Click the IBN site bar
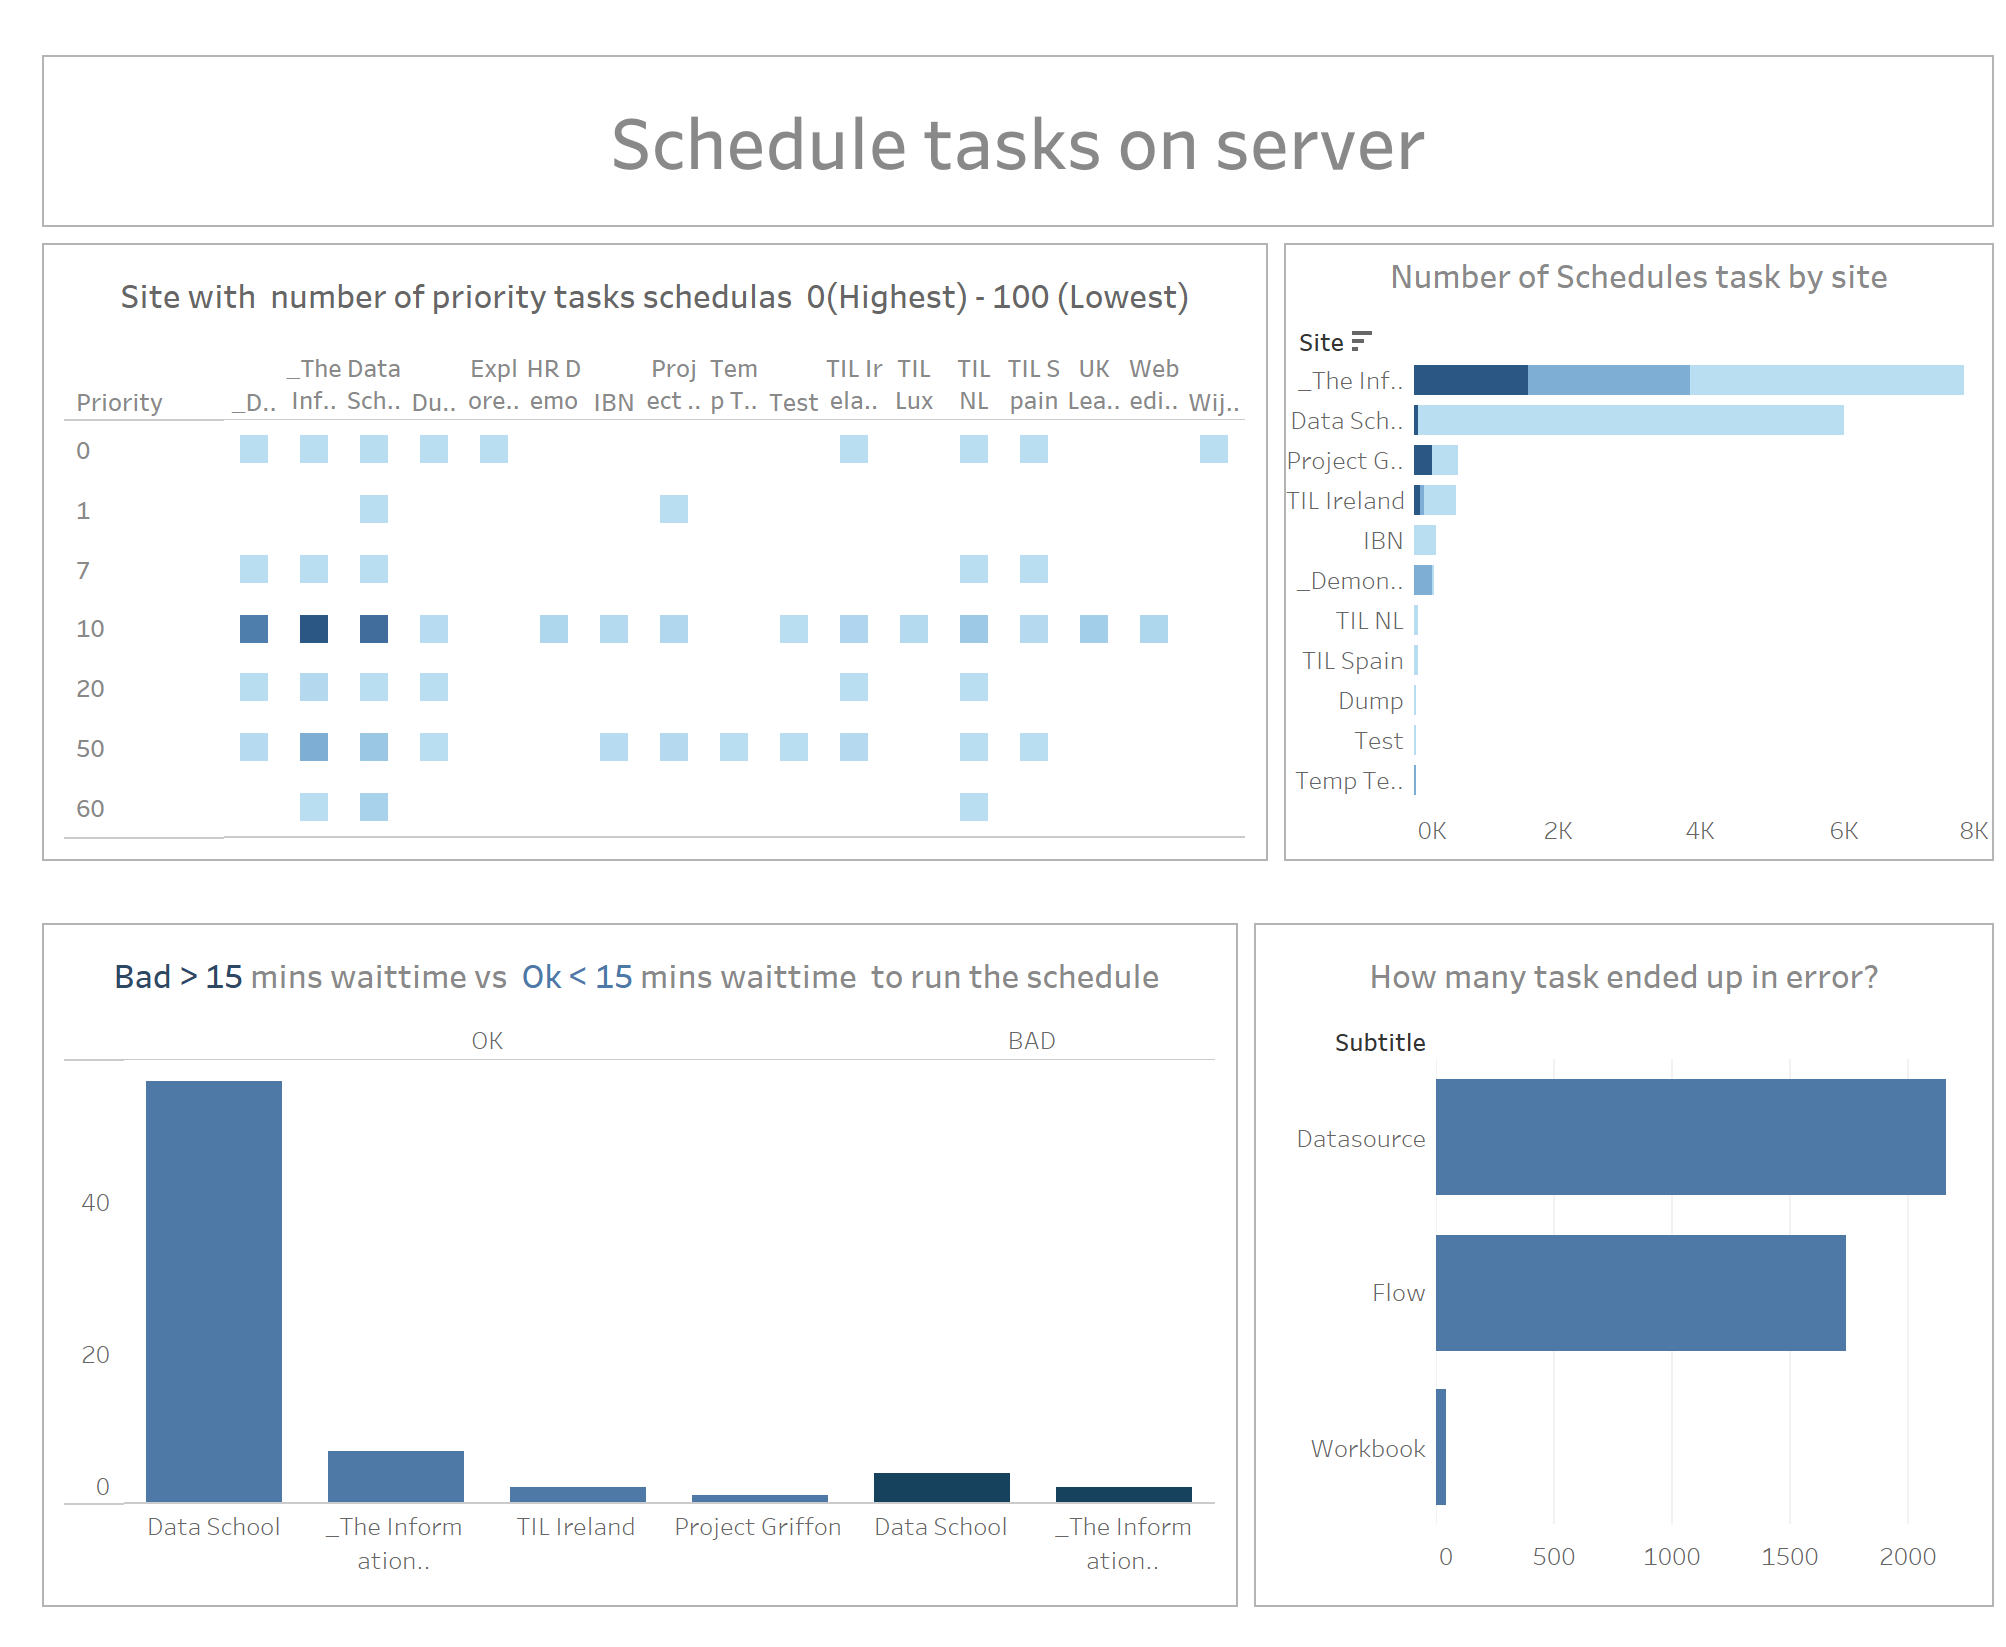 click(x=1425, y=540)
